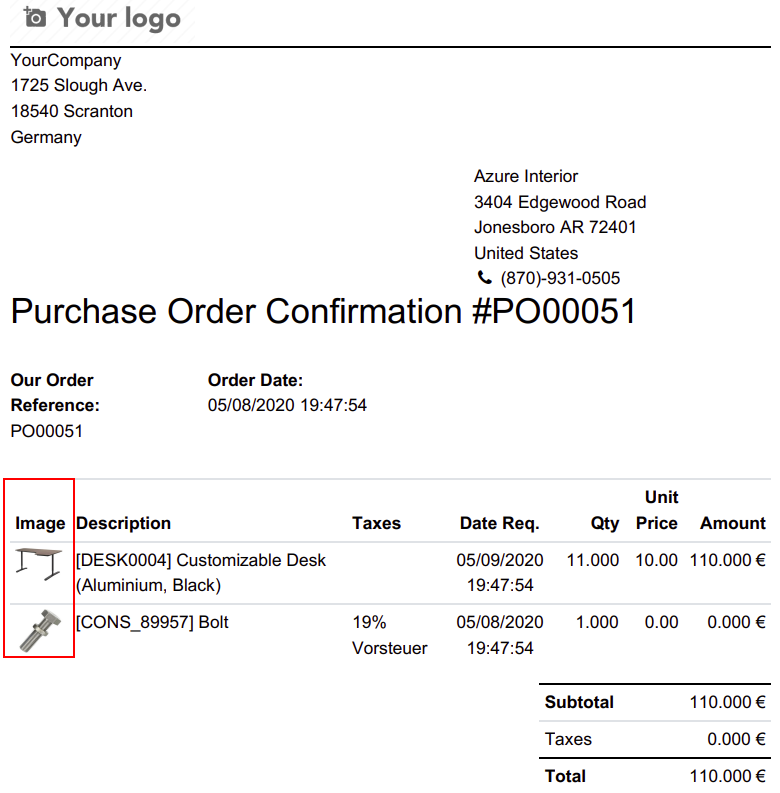Click the Taxes column header

coord(376,523)
